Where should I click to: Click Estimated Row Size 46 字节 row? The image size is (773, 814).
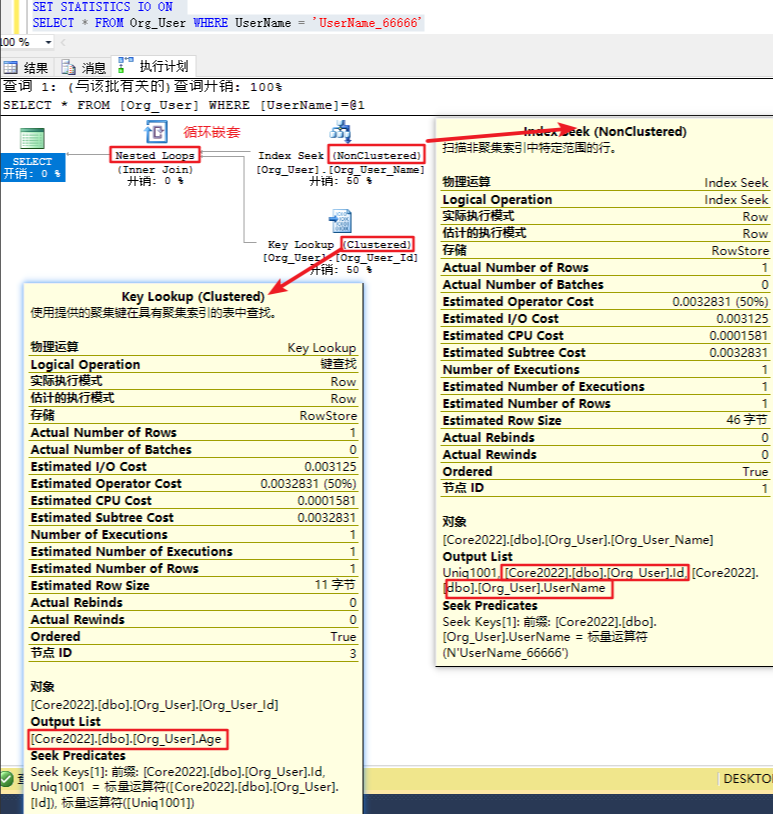pyautogui.click(x=605, y=420)
